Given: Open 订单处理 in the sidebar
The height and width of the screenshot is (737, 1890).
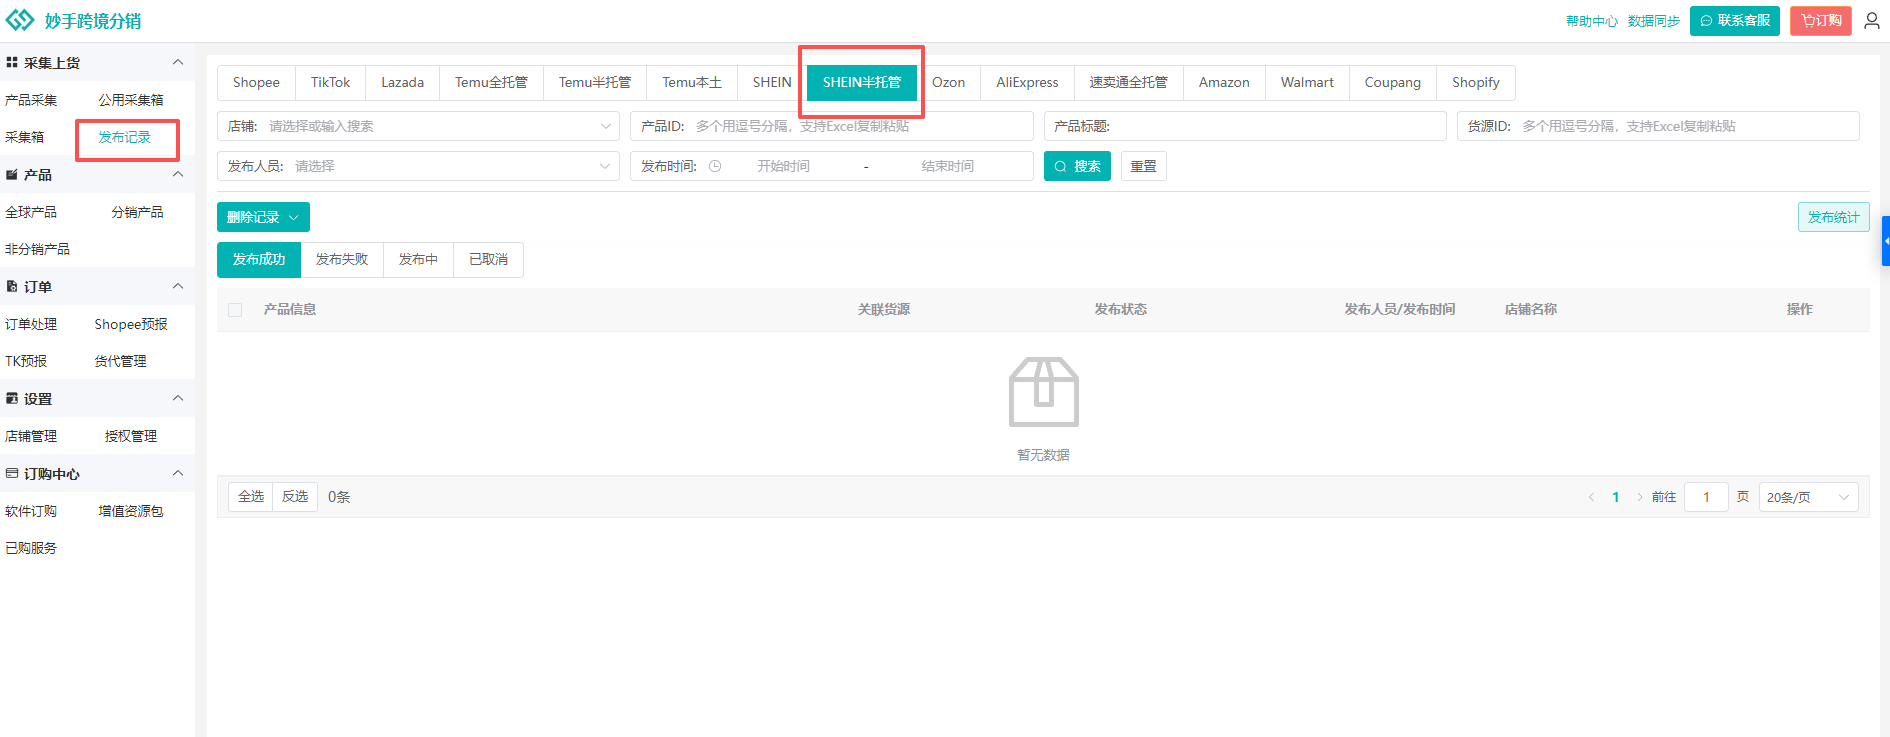Looking at the screenshot, I should pyautogui.click(x=31, y=324).
